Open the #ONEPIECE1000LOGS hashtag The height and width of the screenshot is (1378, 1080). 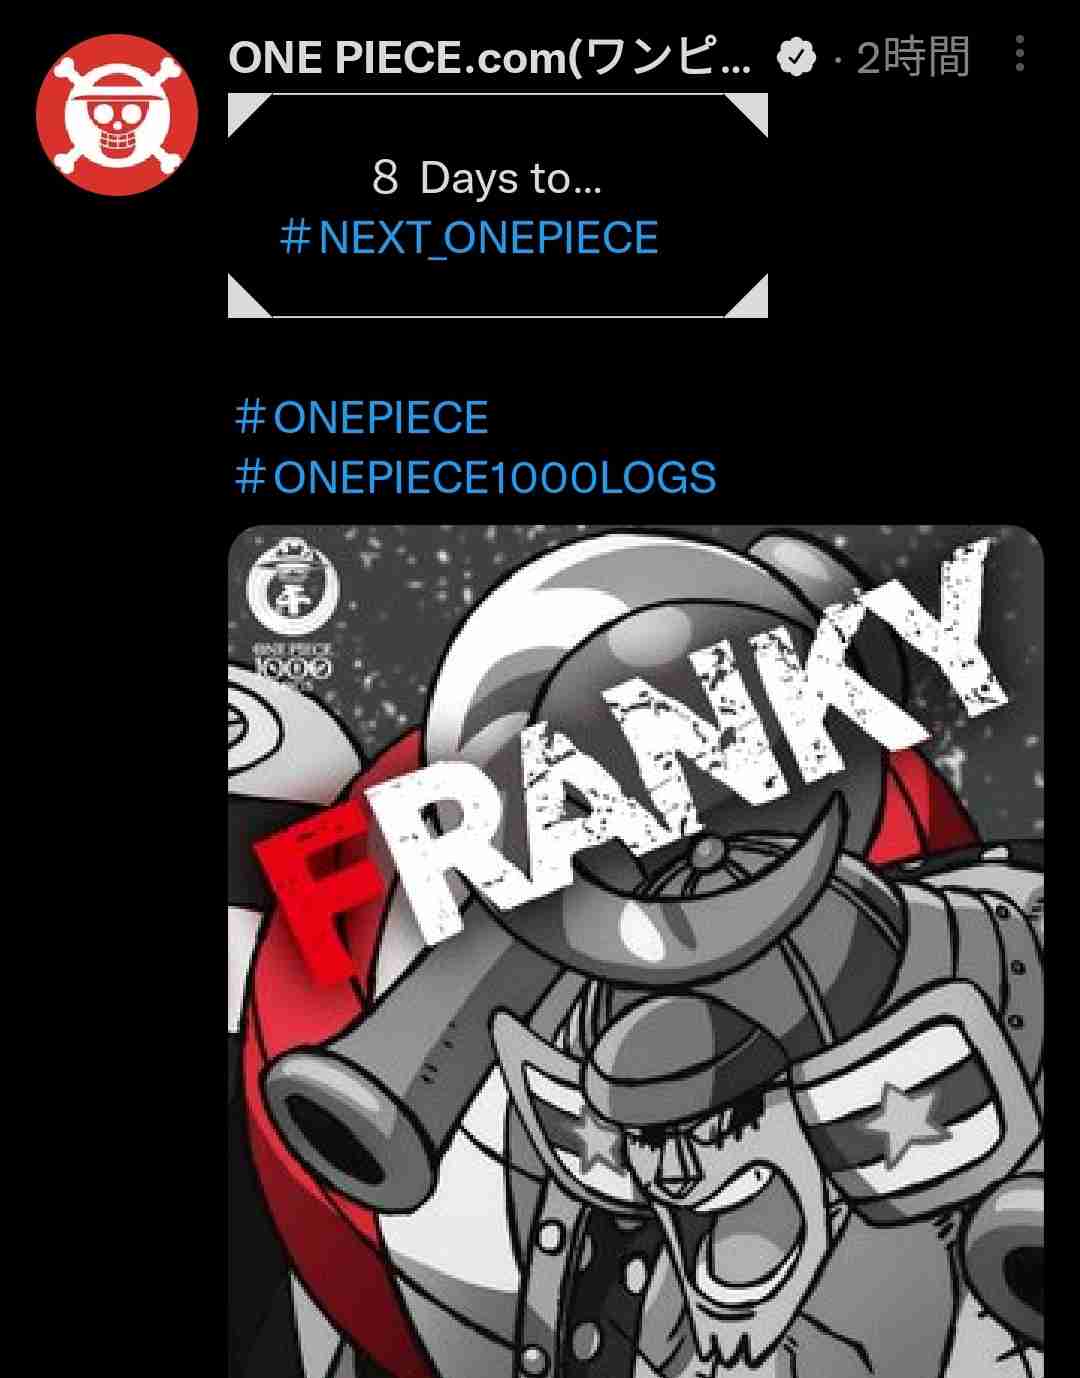475,477
